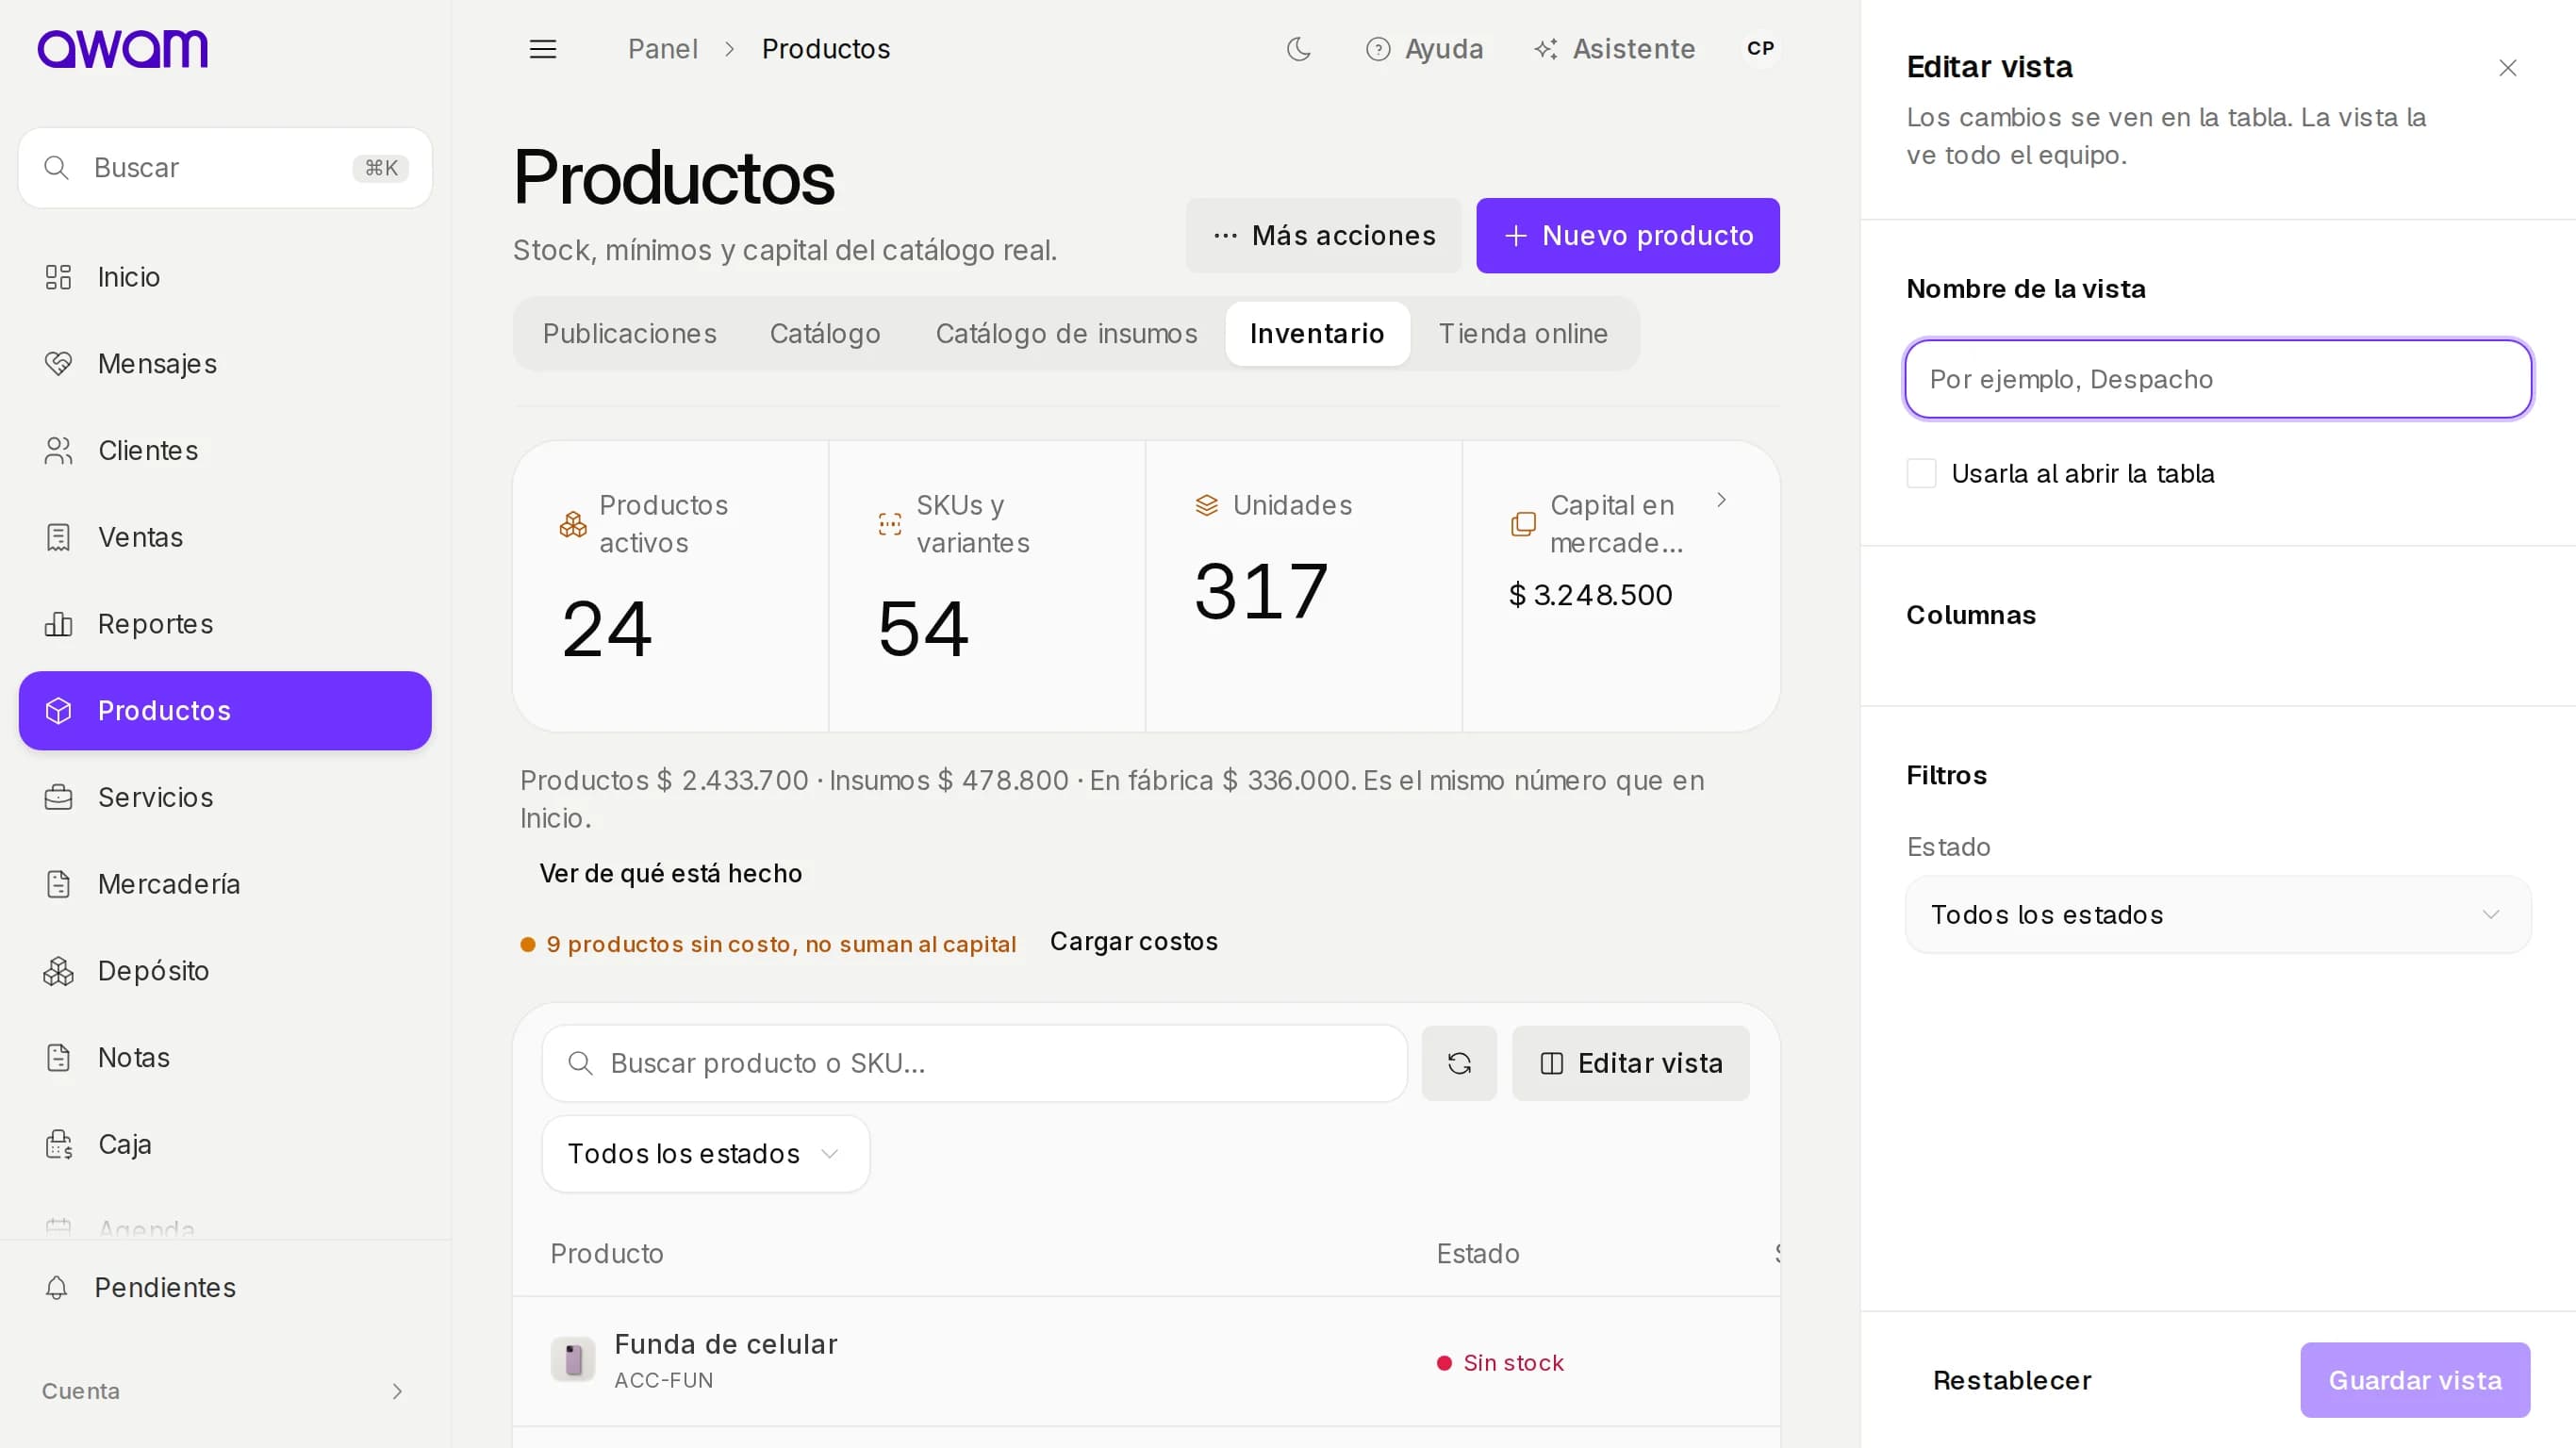Open Ventas in sidebar

click(x=225, y=537)
